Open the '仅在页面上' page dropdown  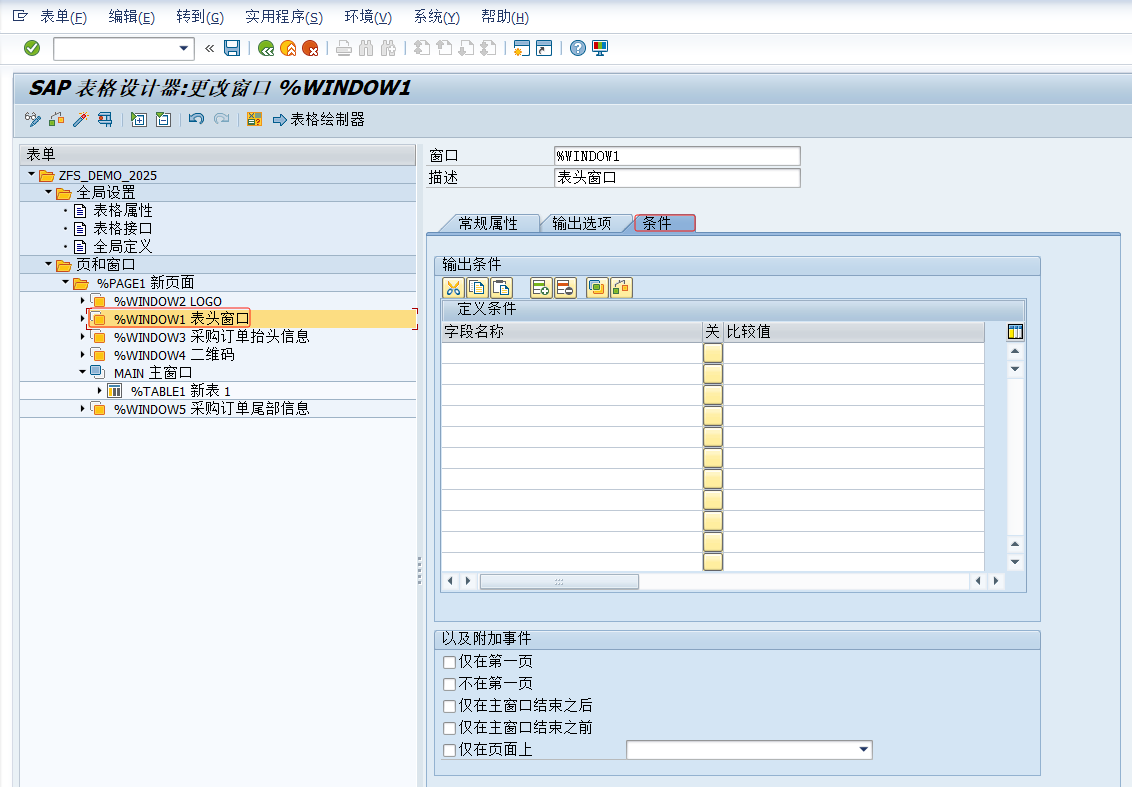coord(863,749)
